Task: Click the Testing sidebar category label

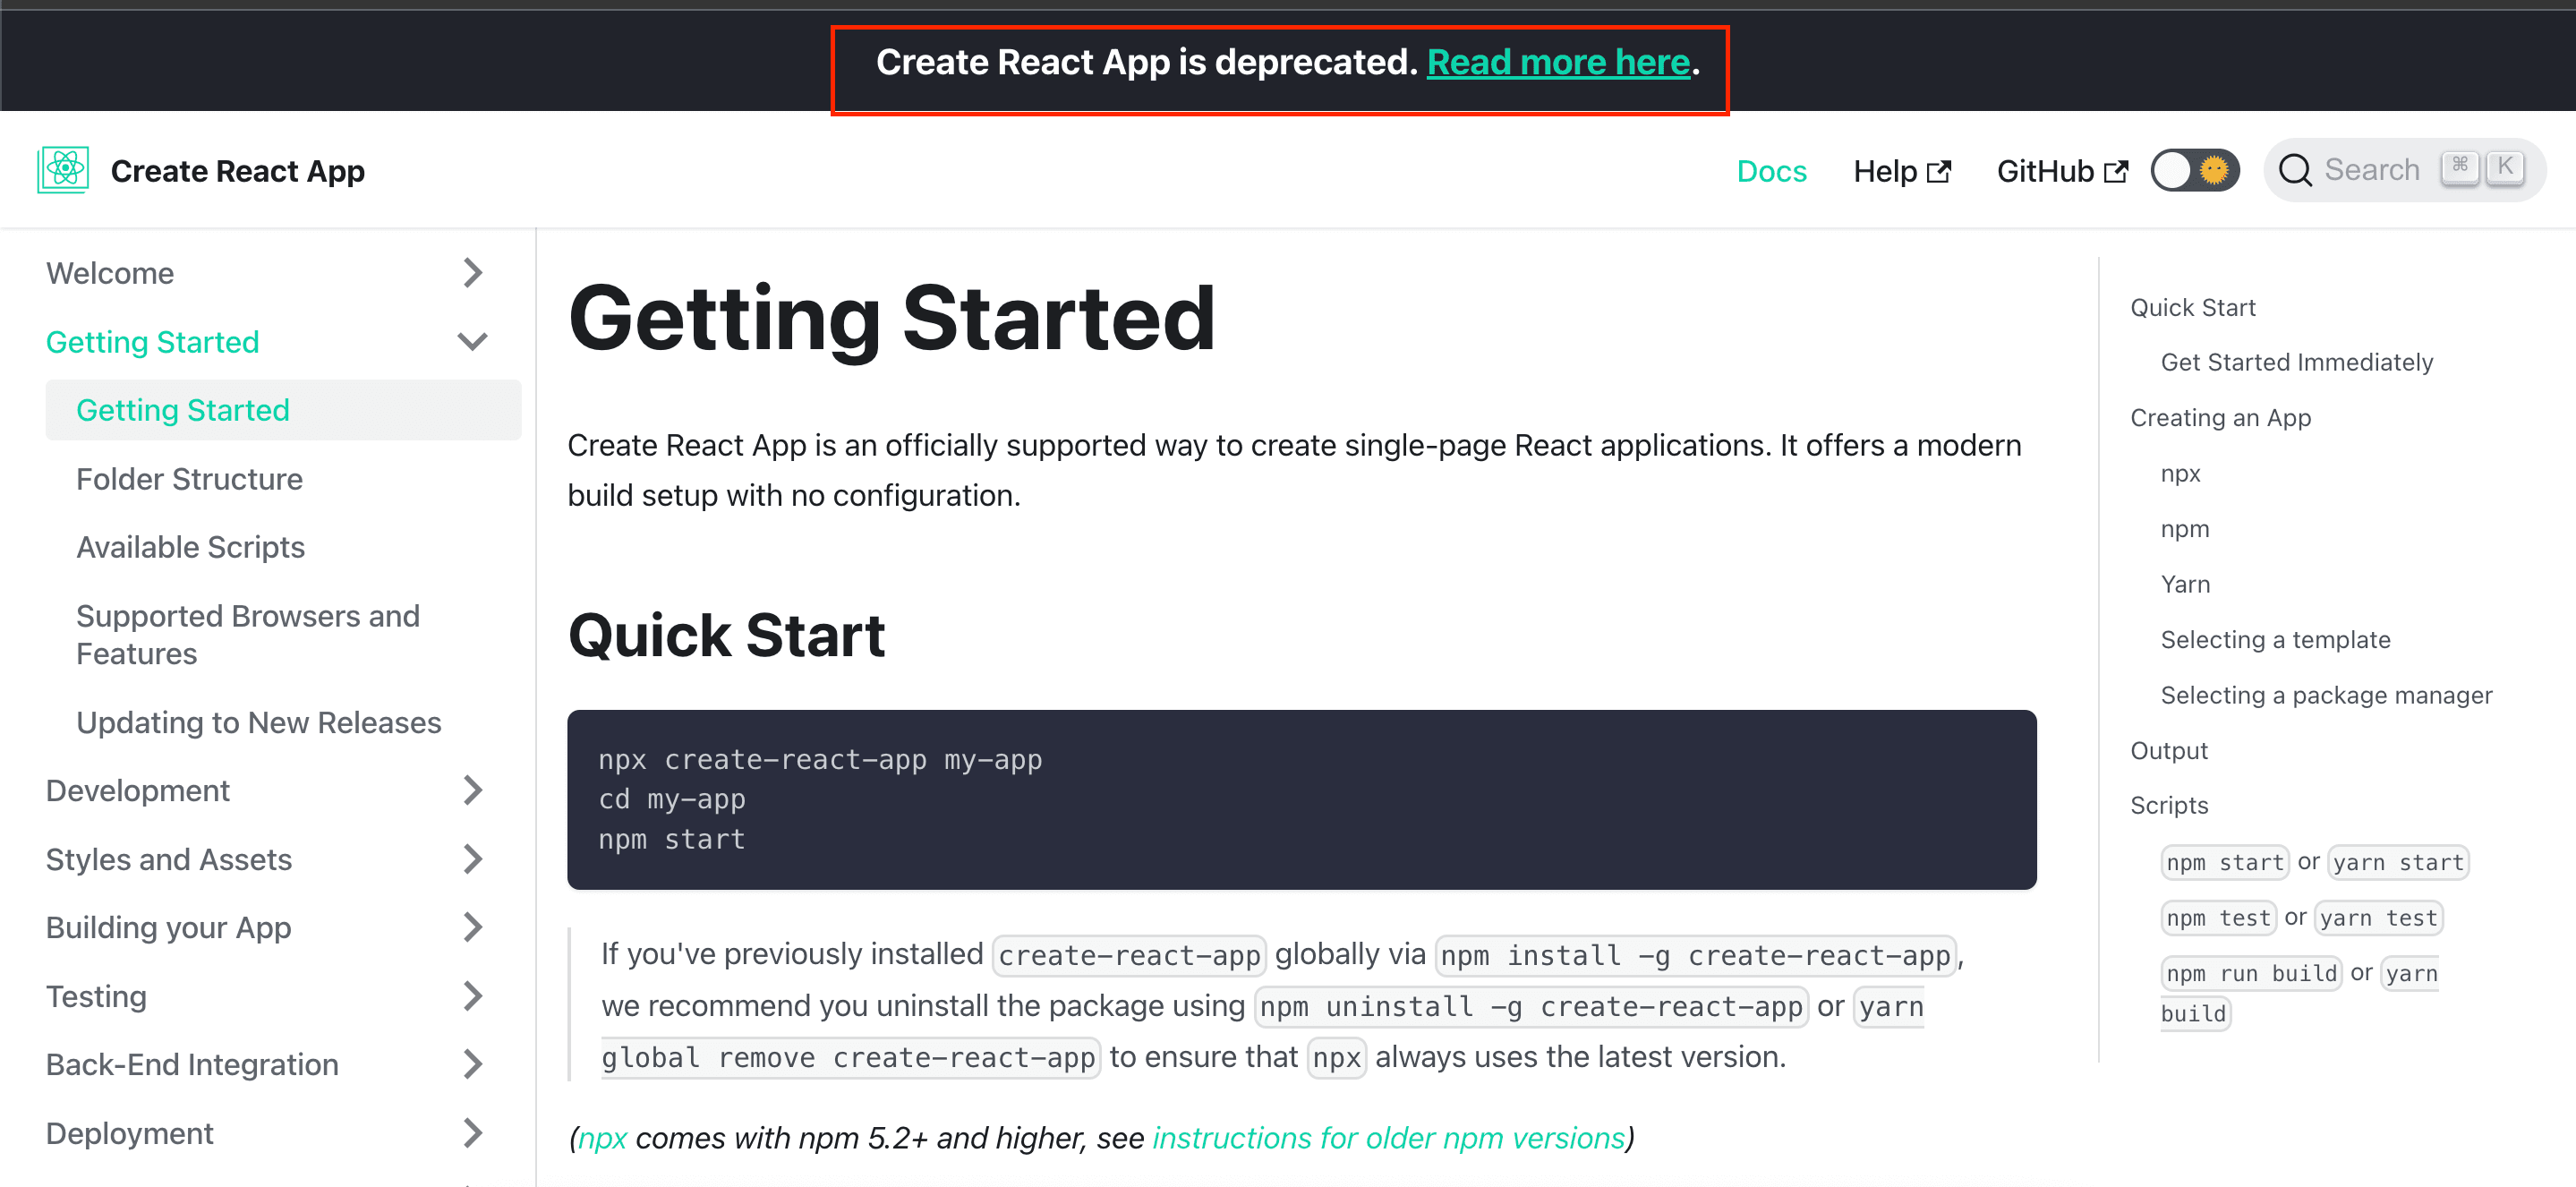Action: click(x=96, y=996)
